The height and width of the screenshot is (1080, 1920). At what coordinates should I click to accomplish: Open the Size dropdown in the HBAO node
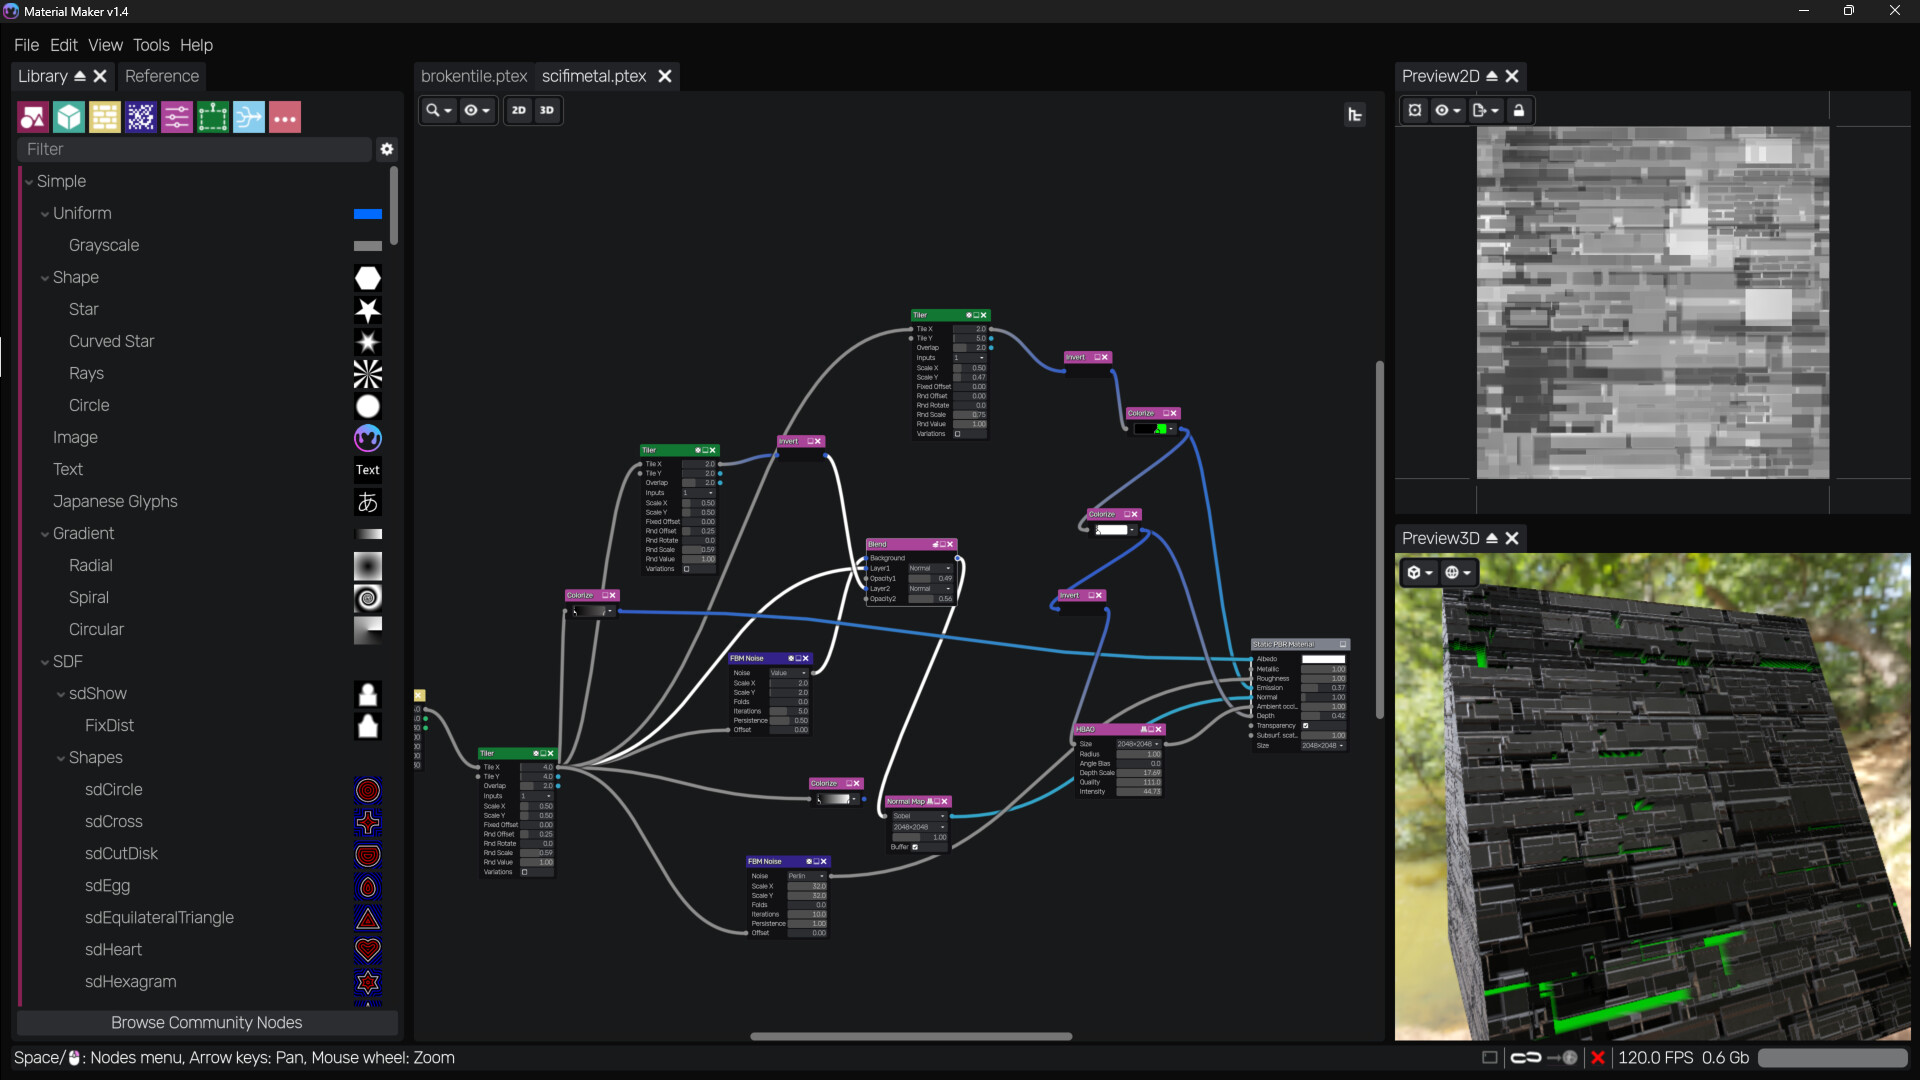(x=1137, y=744)
